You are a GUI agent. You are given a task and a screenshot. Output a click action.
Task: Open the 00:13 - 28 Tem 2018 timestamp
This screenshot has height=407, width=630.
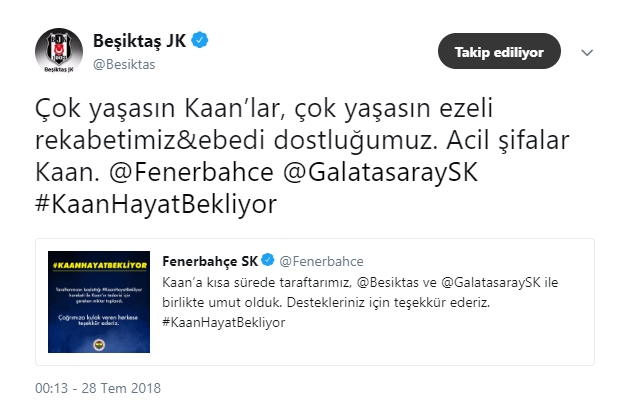pyautogui.click(x=98, y=388)
